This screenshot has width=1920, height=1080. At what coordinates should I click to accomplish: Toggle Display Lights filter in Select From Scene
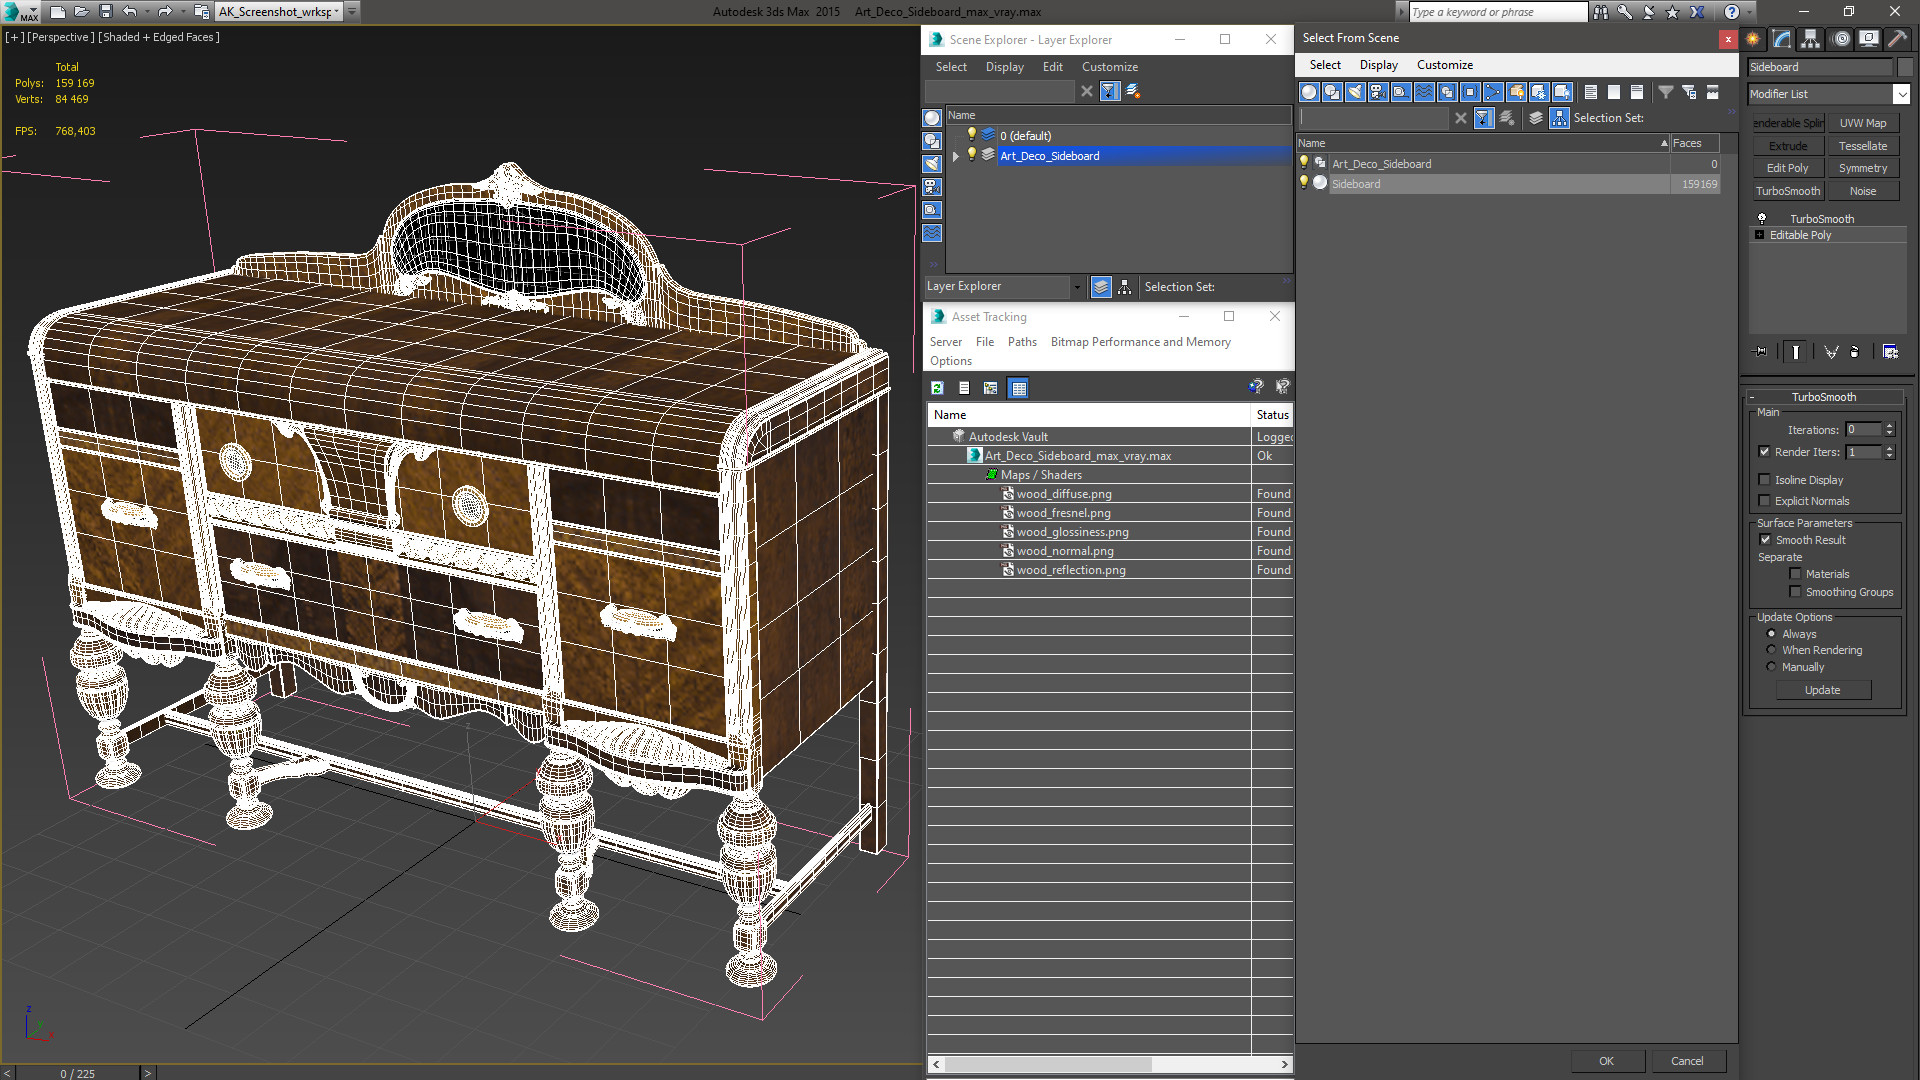[x=1355, y=92]
